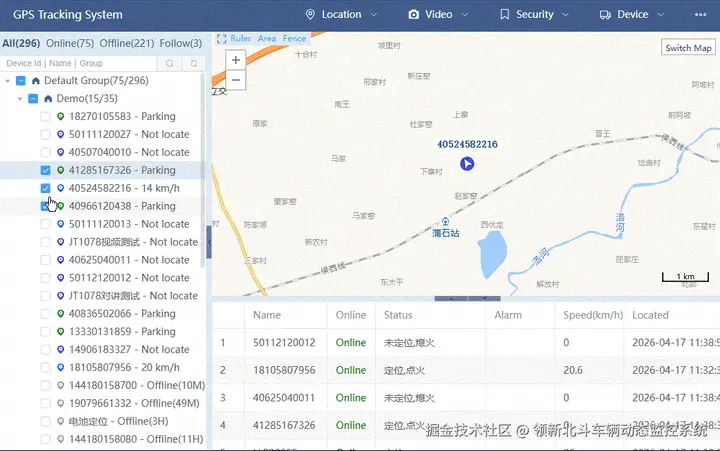The width and height of the screenshot is (720, 451).
Task: Select table row 18105807956
Action: (466, 370)
